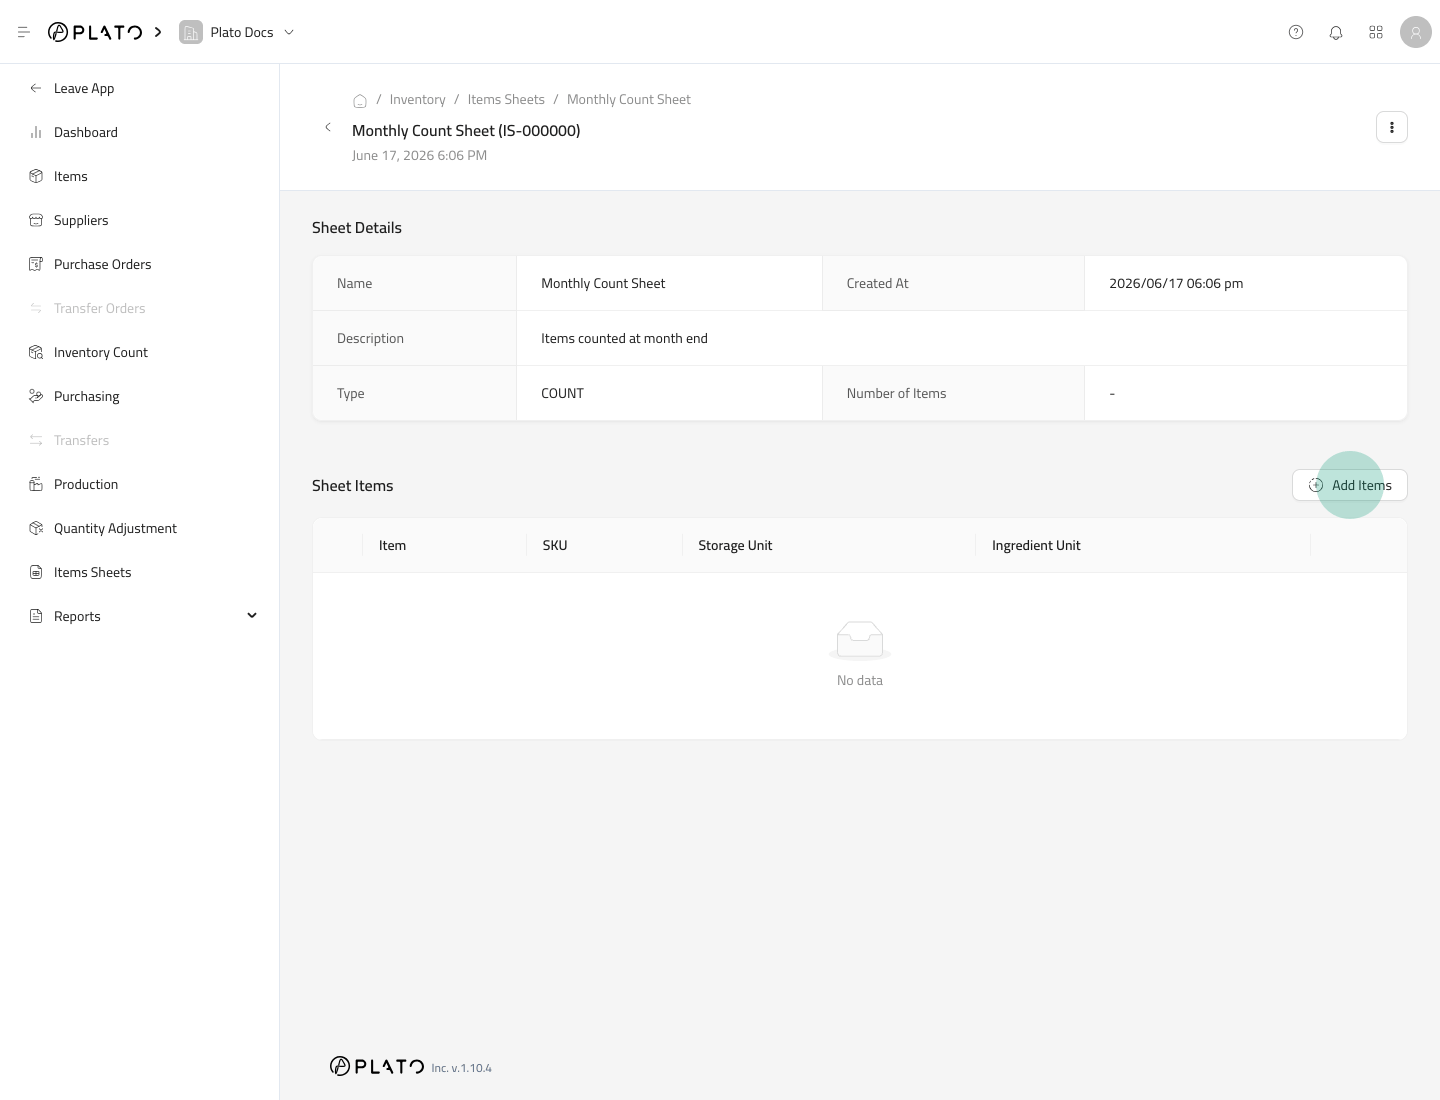Screen dimensions: 1440x1100
Task: Click the Items Sheets sidebar icon
Action: pos(36,572)
